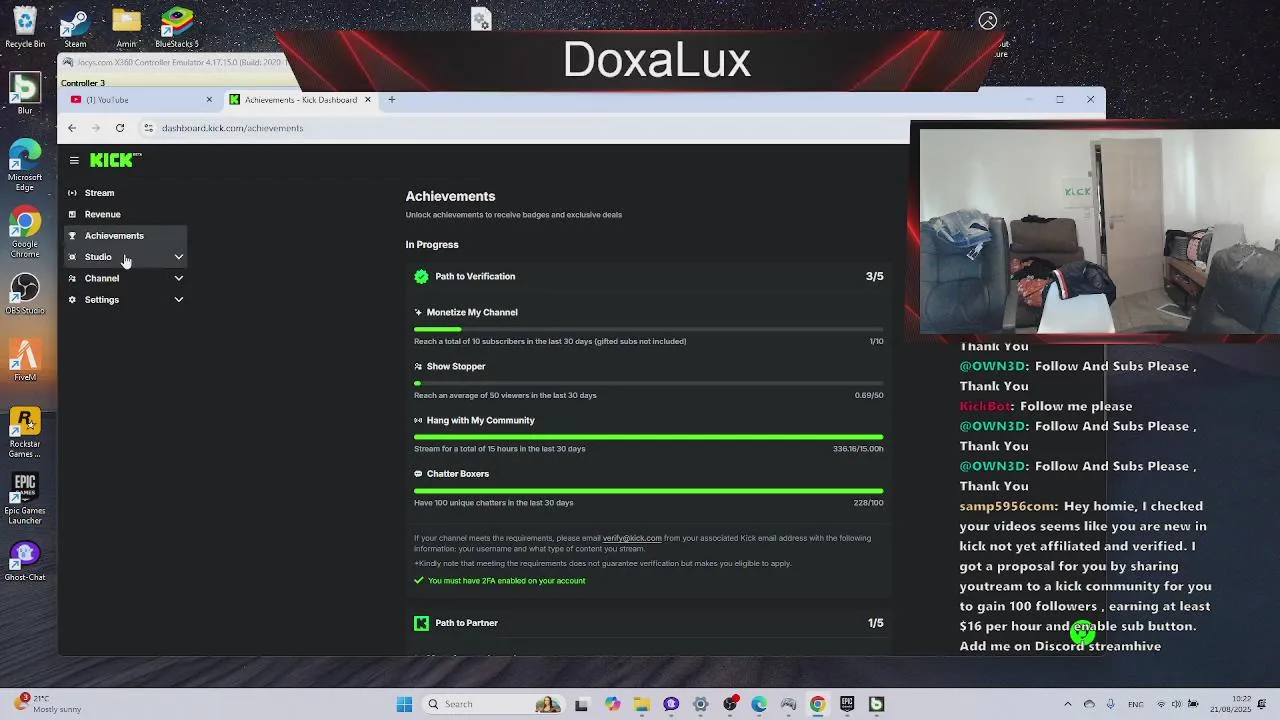Click the 'Path to Partner' heading
This screenshot has width=1280, height=720.
[466, 623]
